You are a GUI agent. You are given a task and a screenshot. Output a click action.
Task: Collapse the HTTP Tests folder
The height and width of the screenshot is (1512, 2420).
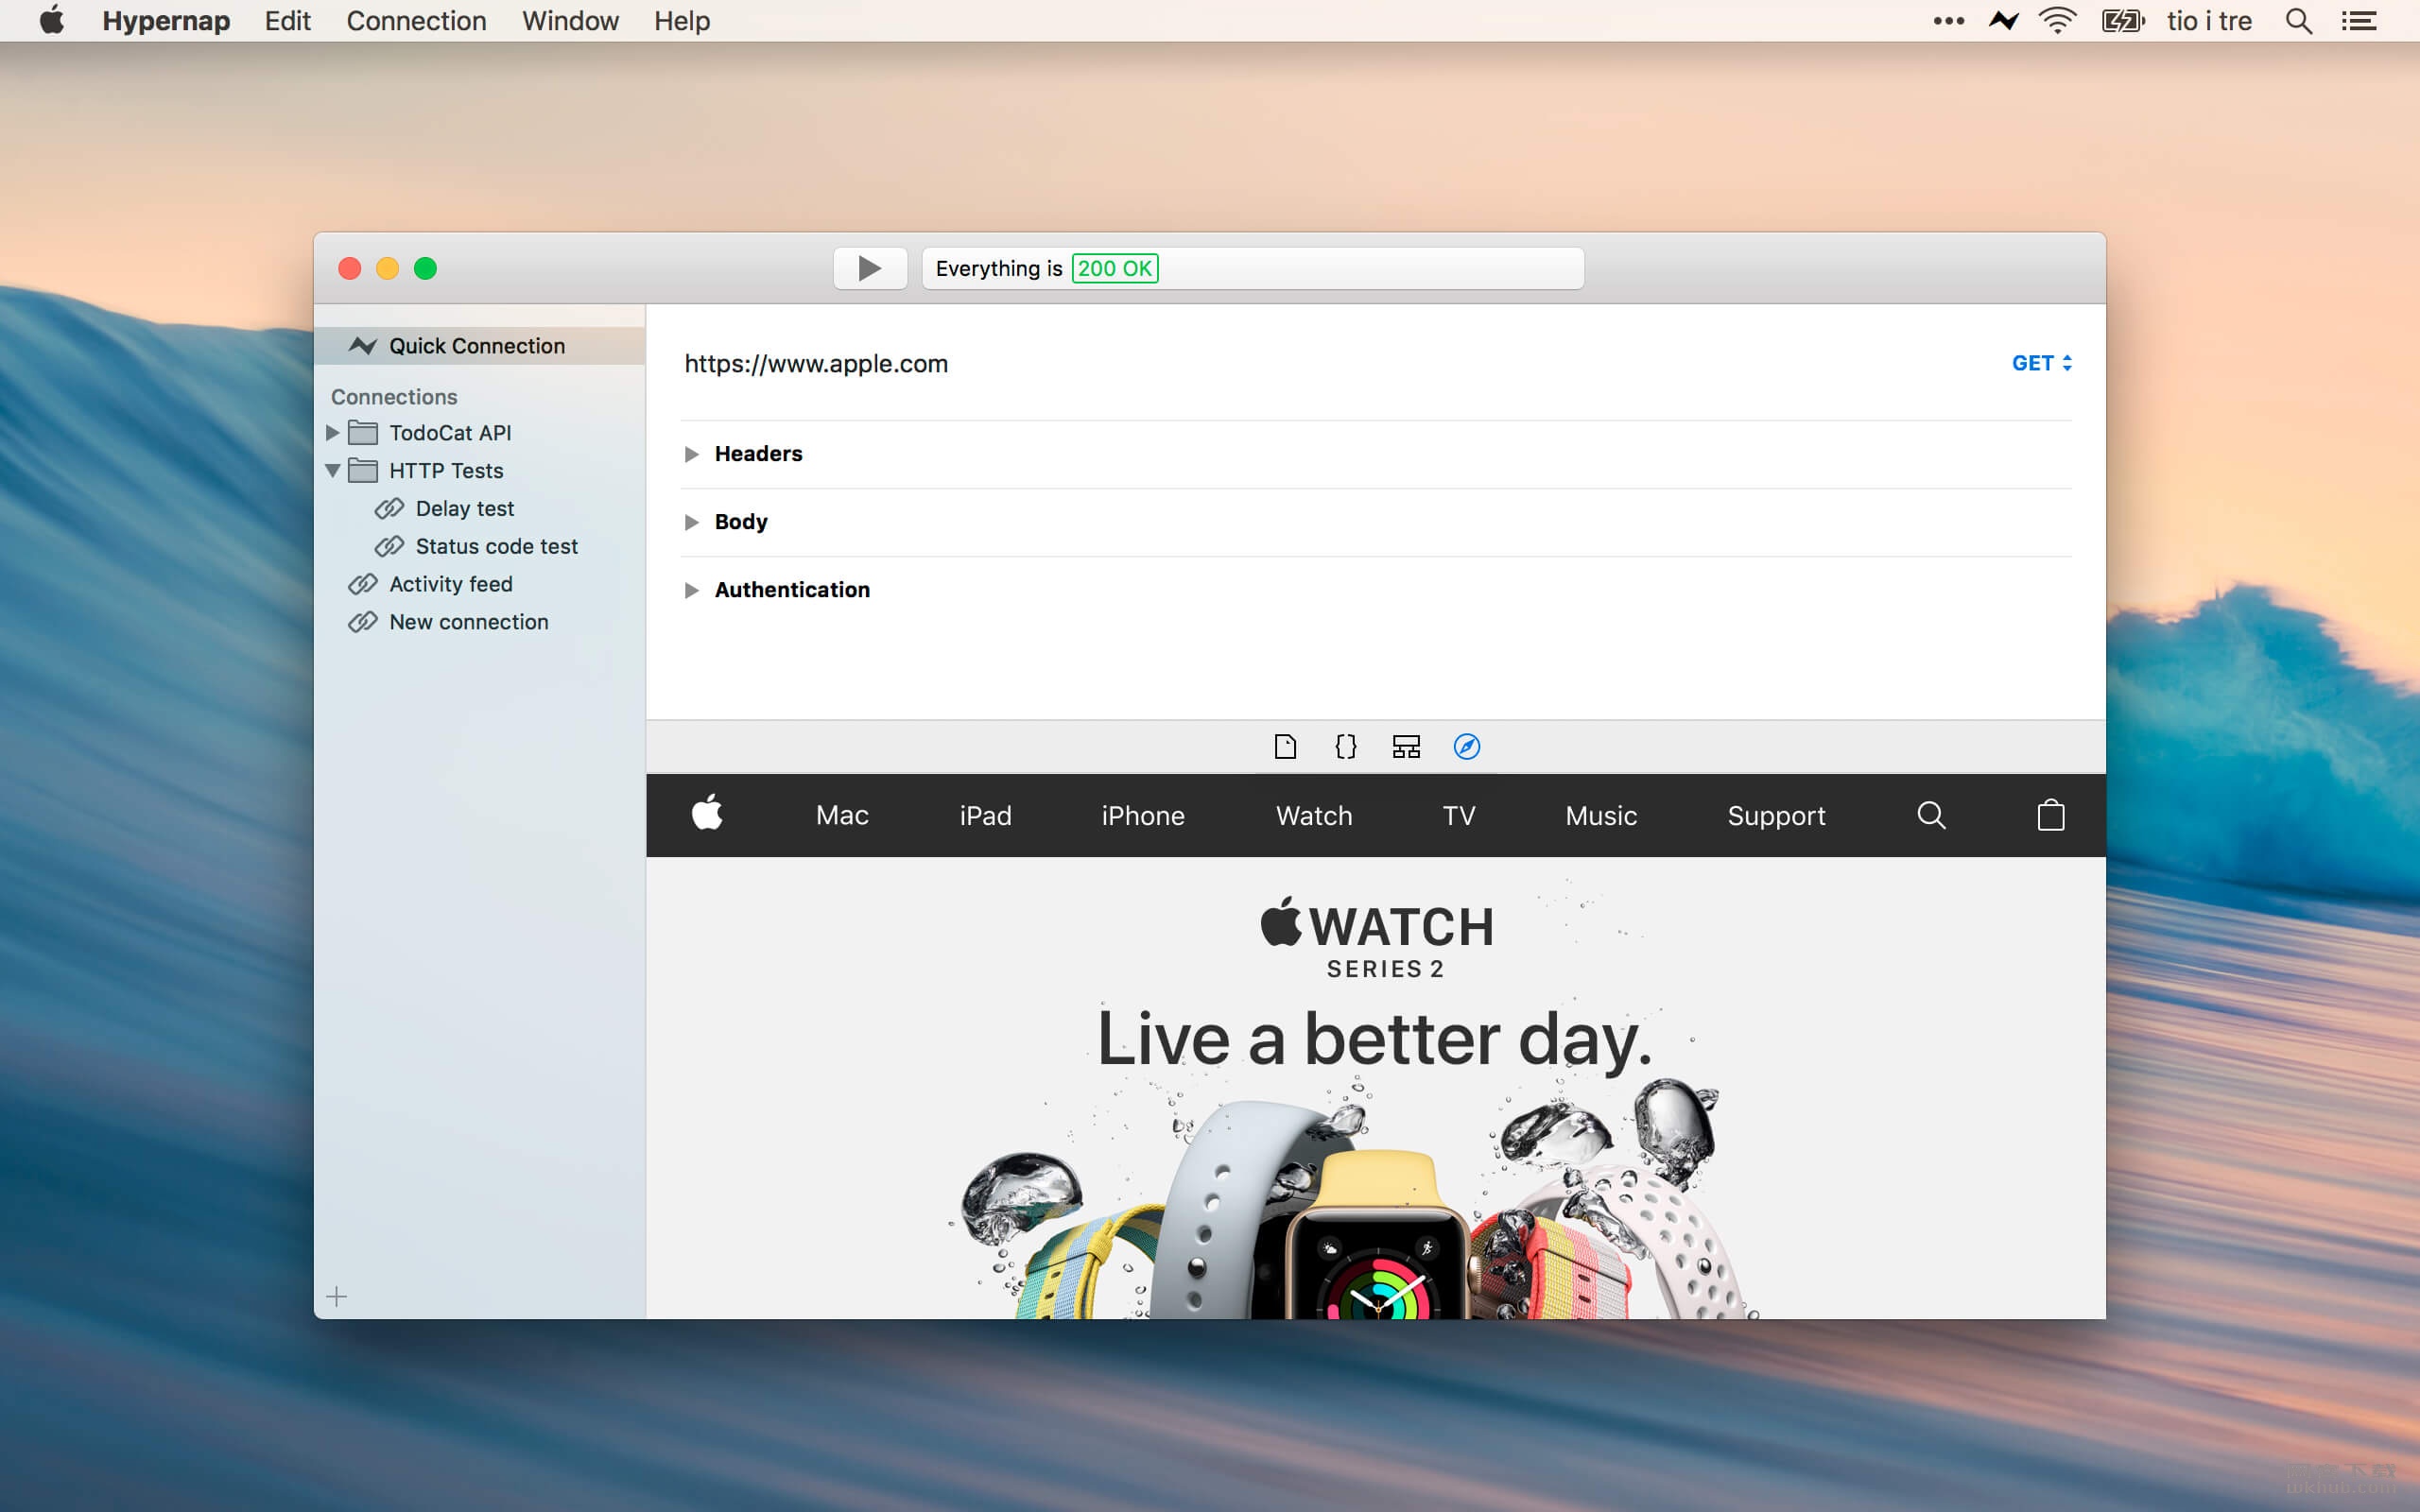333,471
